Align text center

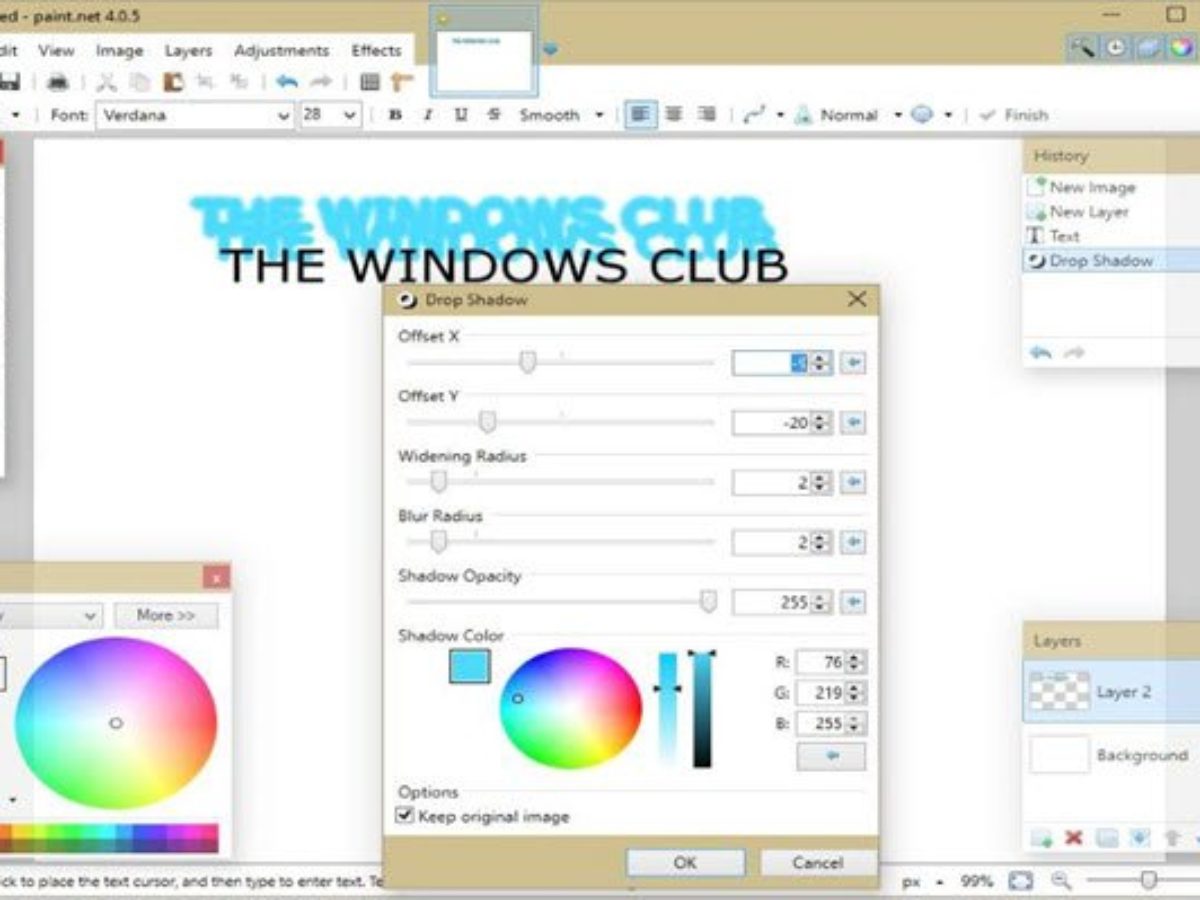(x=673, y=115)
